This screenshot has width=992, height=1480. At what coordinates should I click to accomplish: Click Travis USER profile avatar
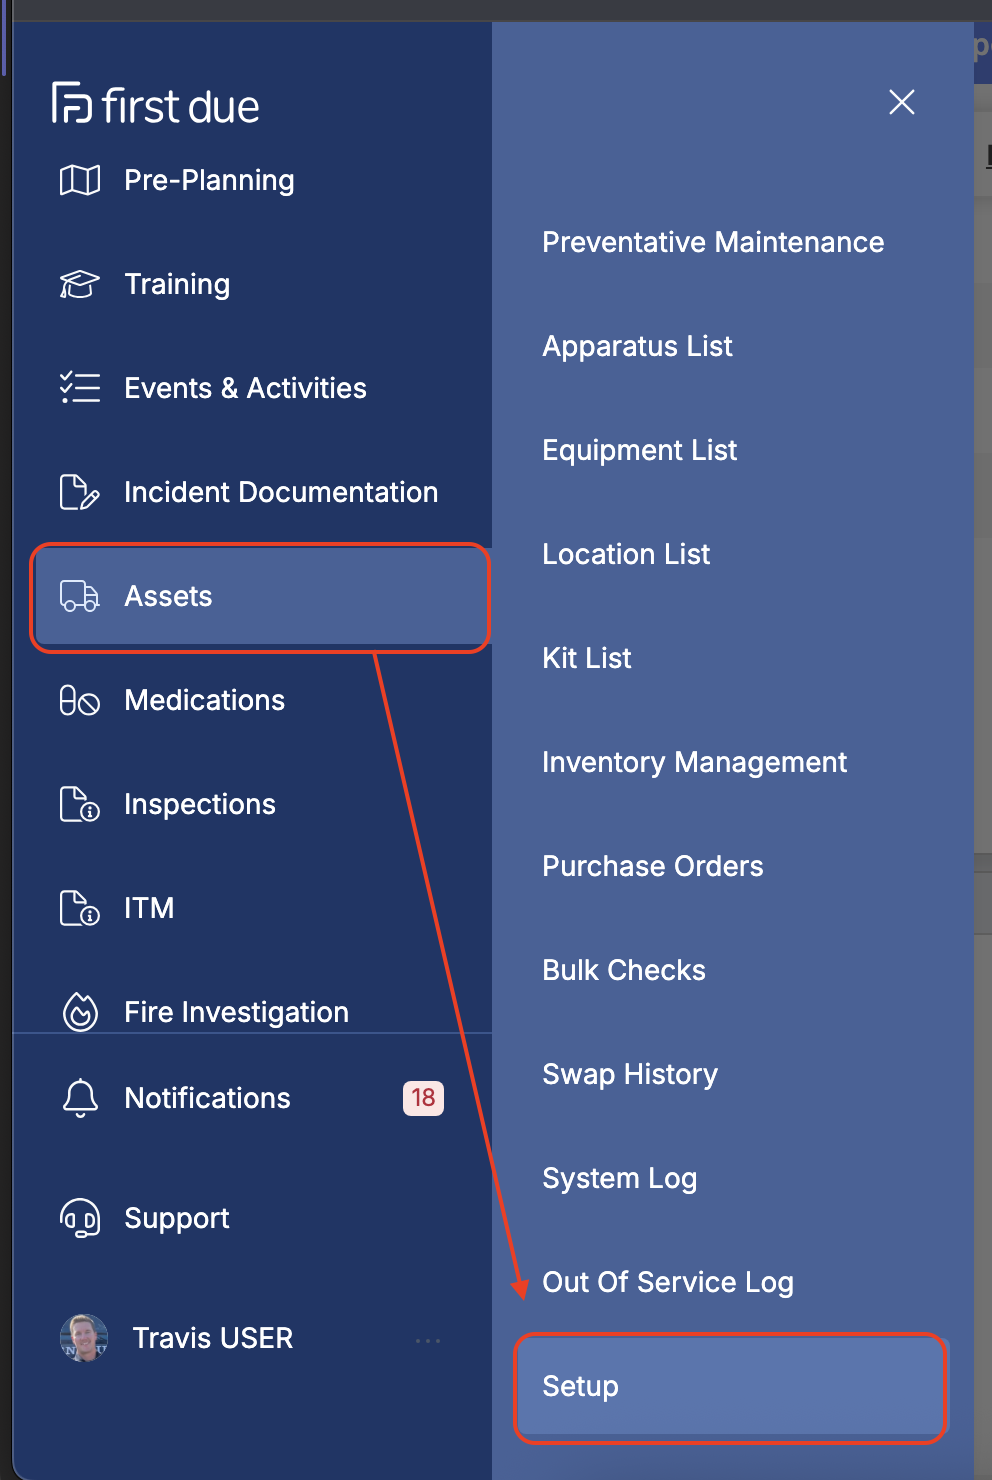click(84, 1338)
